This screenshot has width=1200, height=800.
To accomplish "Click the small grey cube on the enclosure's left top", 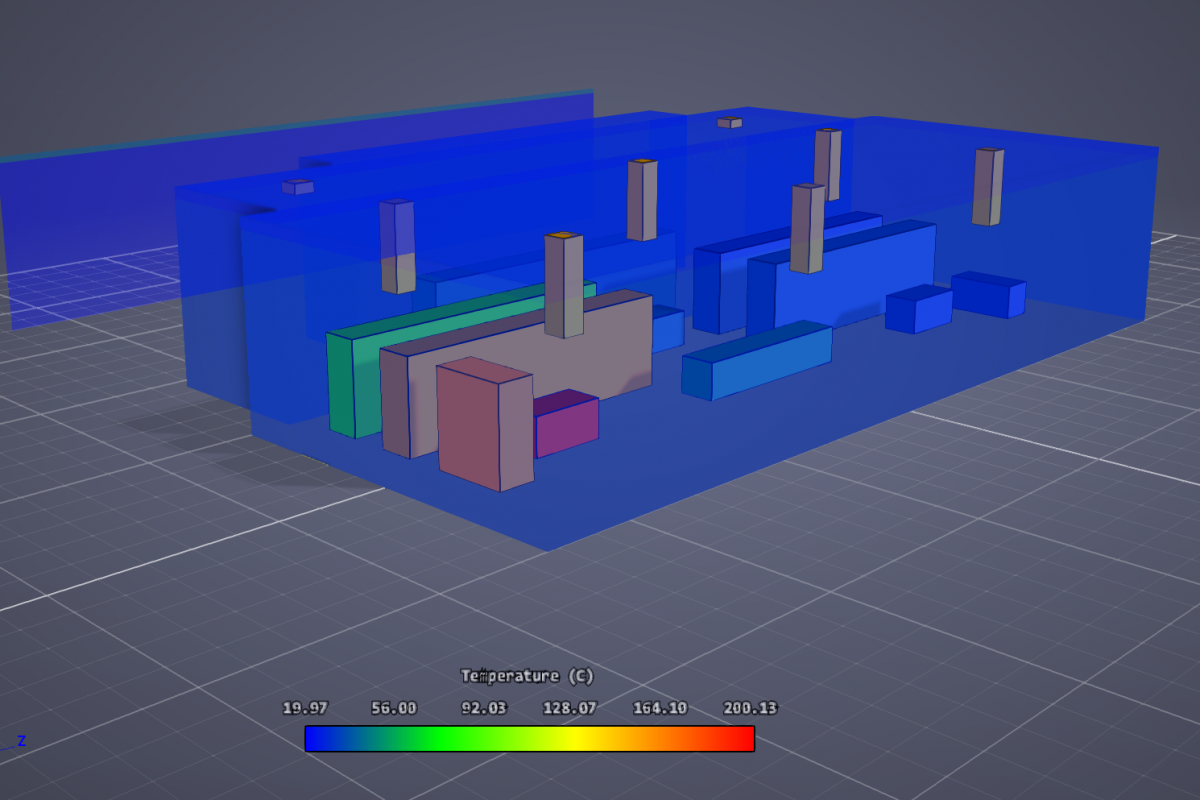I will click(298, 187).
